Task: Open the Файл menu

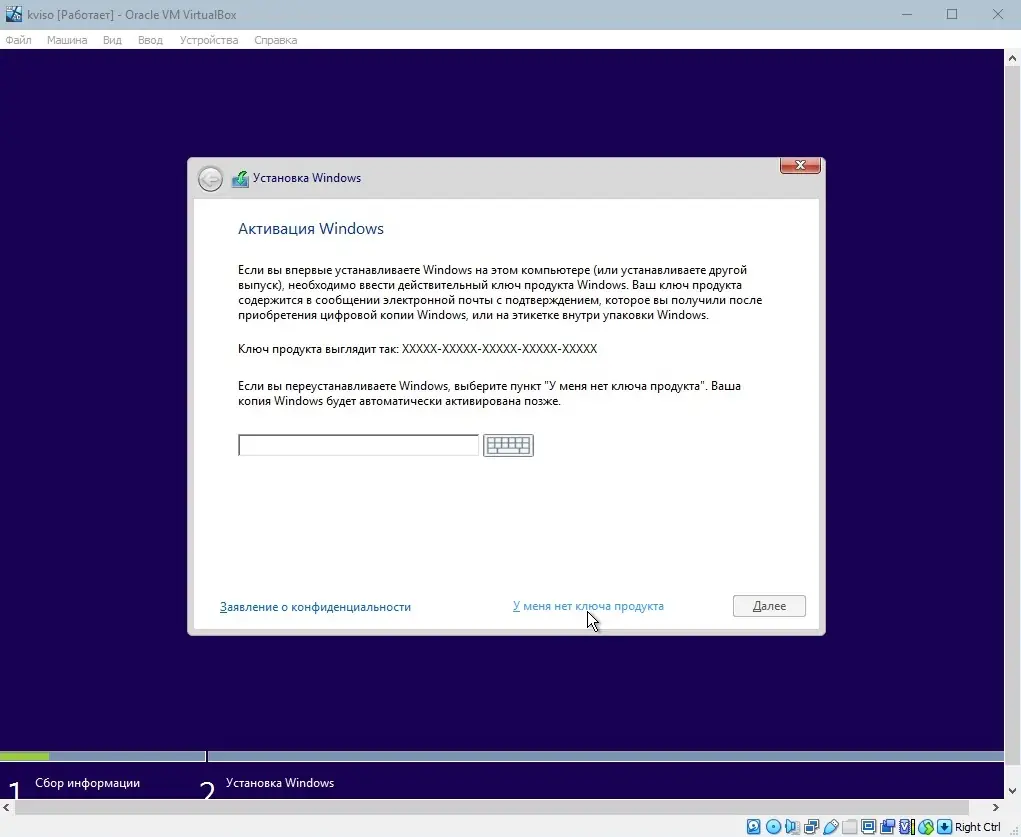Action: (18, 40)
